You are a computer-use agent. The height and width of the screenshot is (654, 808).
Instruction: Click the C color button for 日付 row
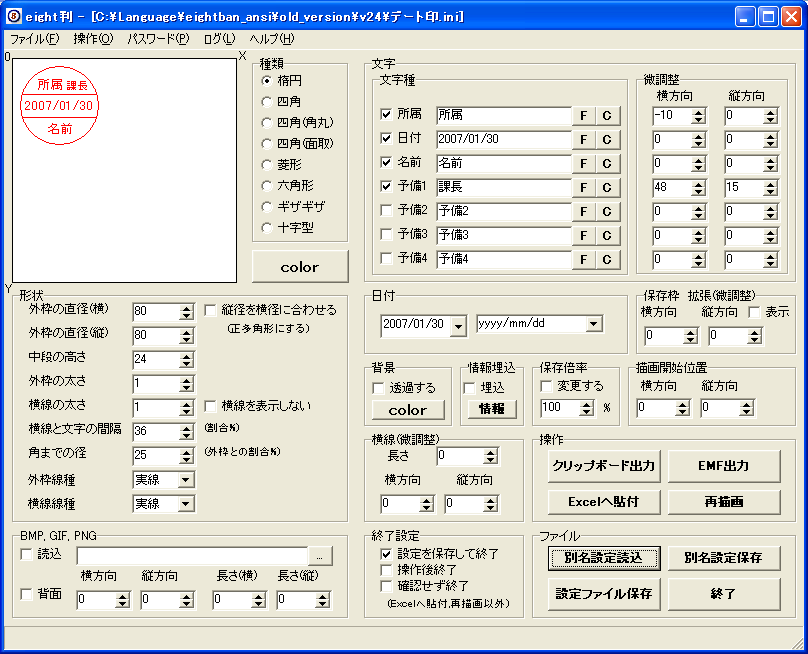tap(607, 140)
